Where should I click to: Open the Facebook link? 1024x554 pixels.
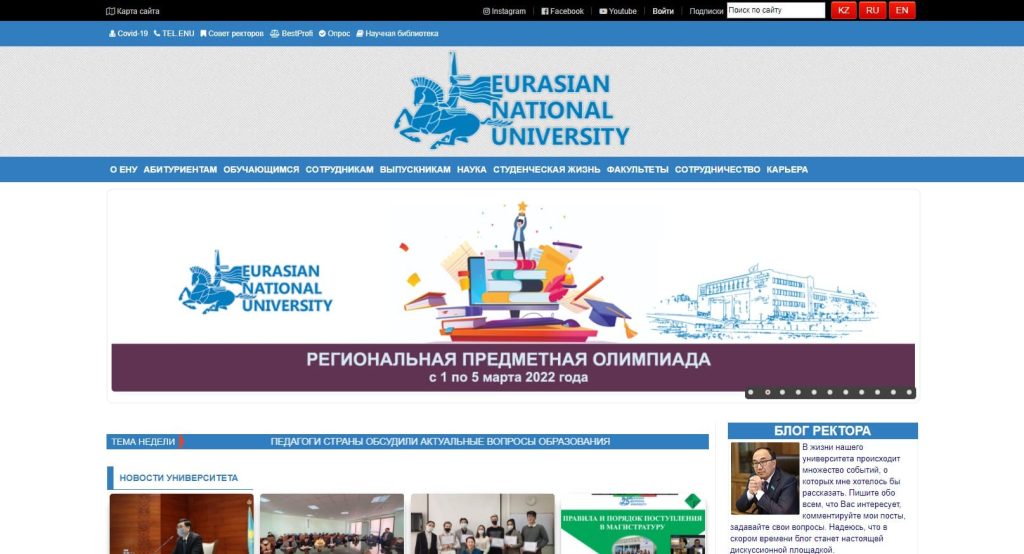point(562,11)
